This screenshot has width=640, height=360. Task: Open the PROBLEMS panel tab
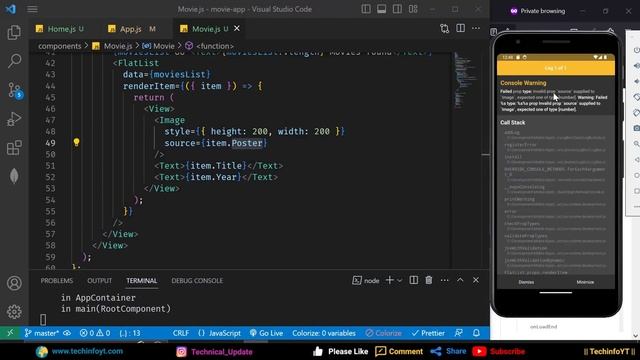pyautogui.click(x=57, y=280)
